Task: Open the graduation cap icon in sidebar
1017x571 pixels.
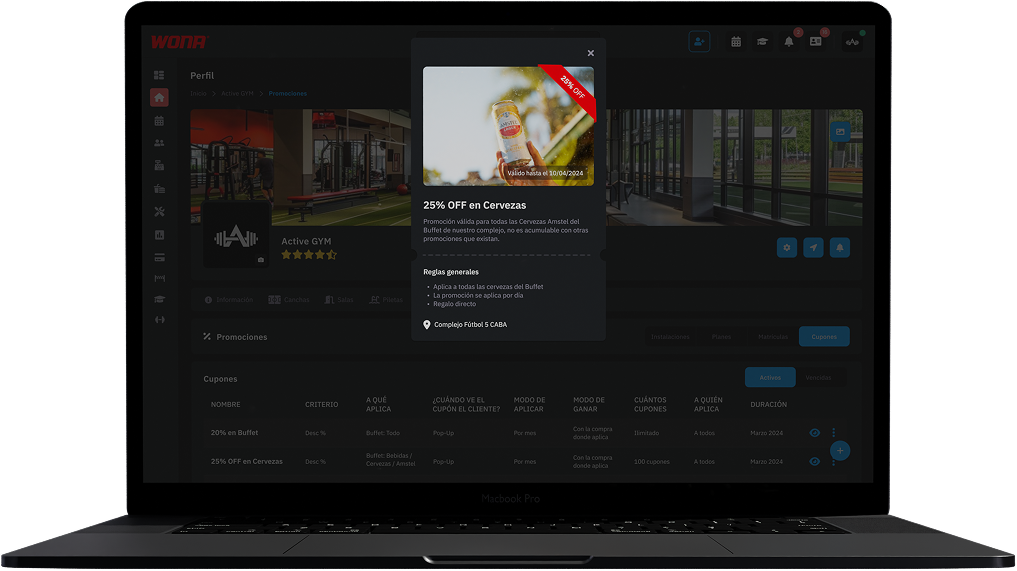Action: (159, 299)
